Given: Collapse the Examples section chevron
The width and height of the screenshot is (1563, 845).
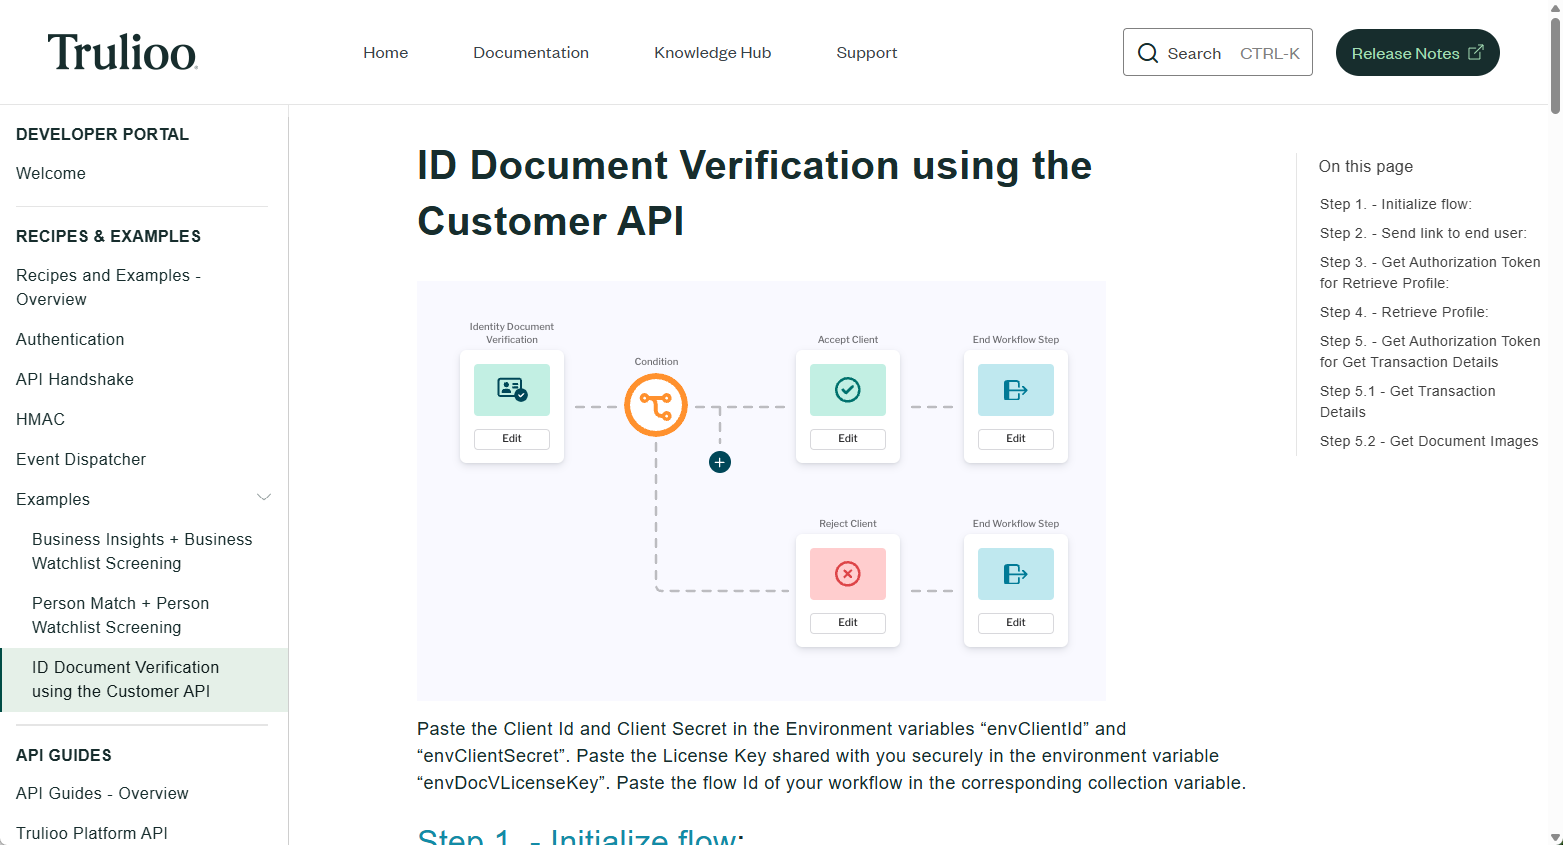Looking at the screenshot, I should (264, 498).
